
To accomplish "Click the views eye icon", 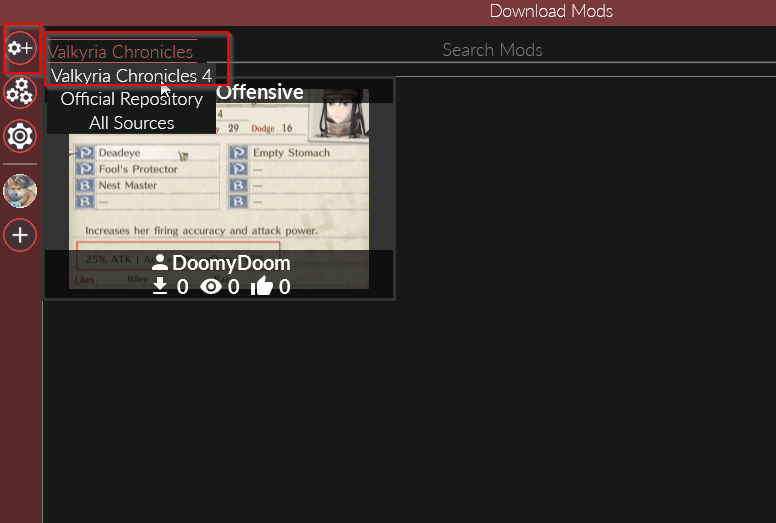I will pyautogui.click(x=211, y=286).
